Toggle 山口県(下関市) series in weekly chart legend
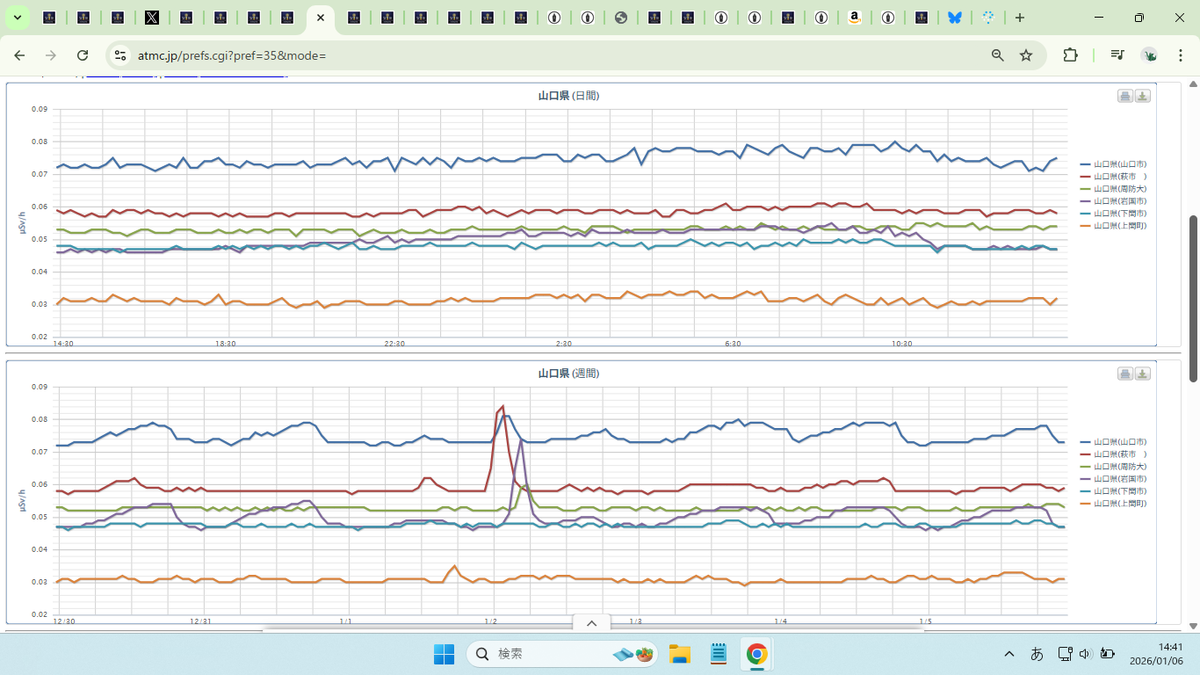The height and width of the screenshot is (675, 1200). 1113,491
